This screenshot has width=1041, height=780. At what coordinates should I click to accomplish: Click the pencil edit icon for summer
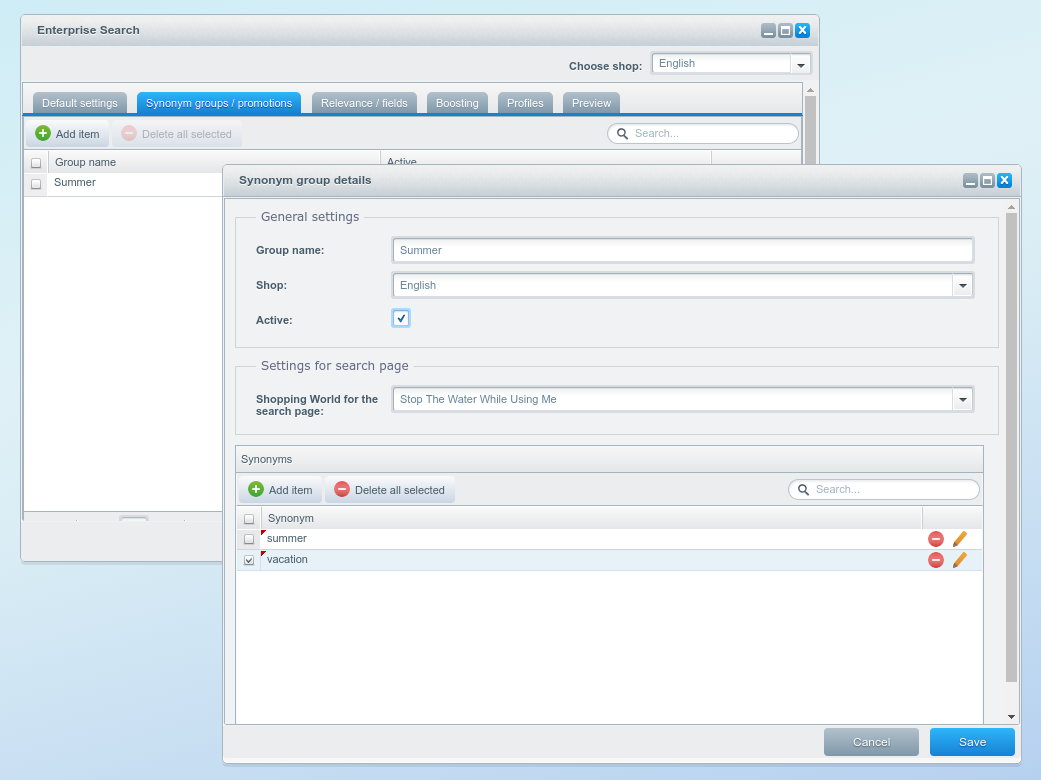[960, 539]
